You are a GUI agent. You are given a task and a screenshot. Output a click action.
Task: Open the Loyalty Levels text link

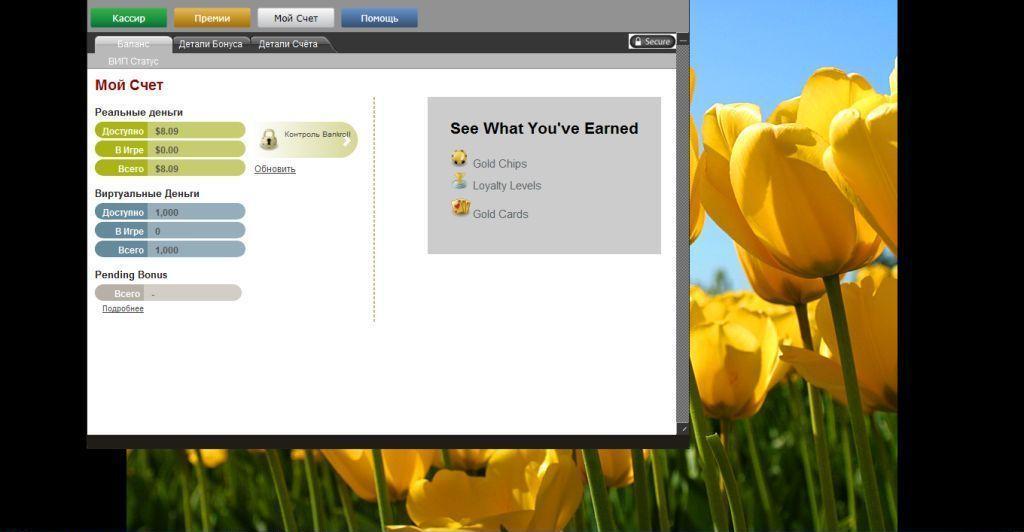(507, 186)
